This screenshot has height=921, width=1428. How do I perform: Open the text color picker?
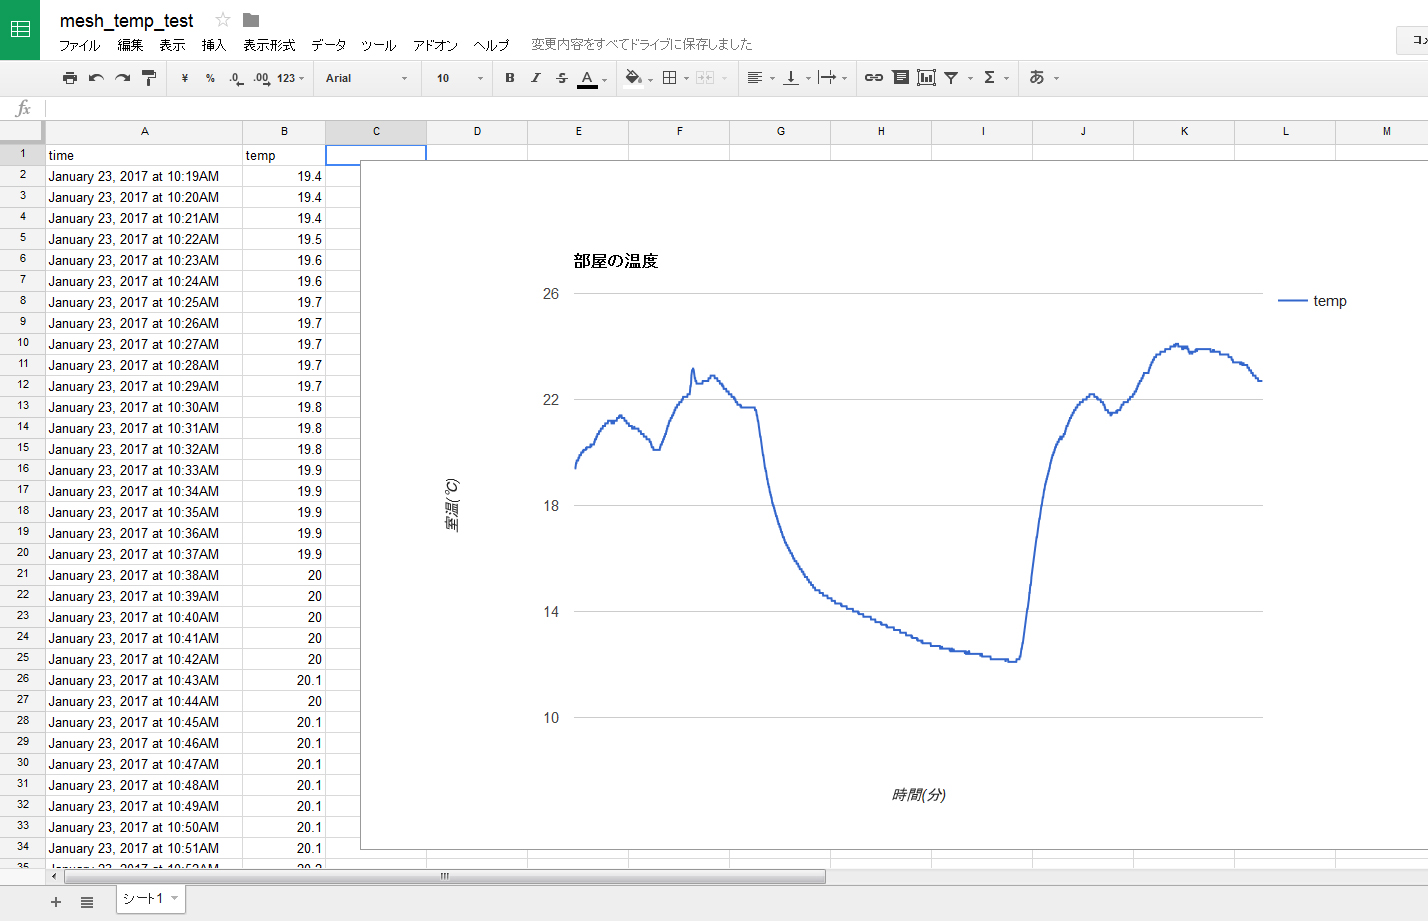coord(588,78)
